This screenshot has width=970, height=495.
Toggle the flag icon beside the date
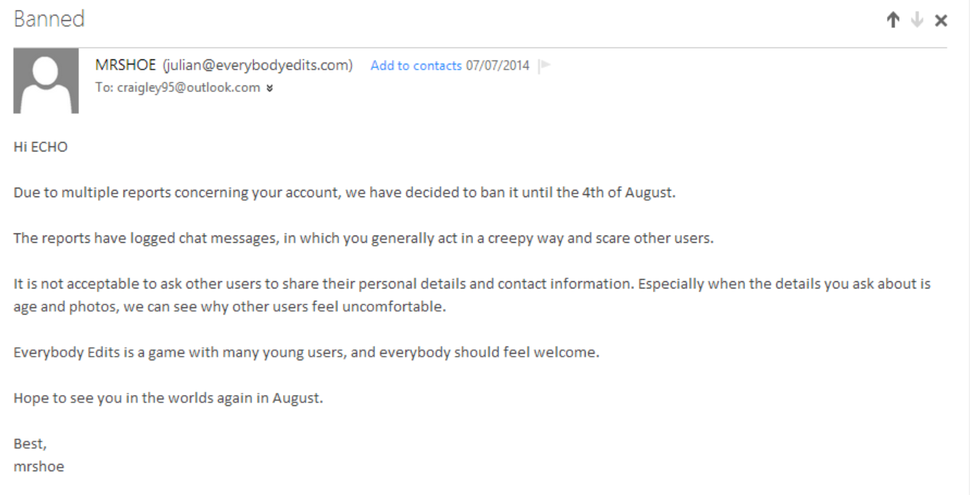tap(544, 65)
